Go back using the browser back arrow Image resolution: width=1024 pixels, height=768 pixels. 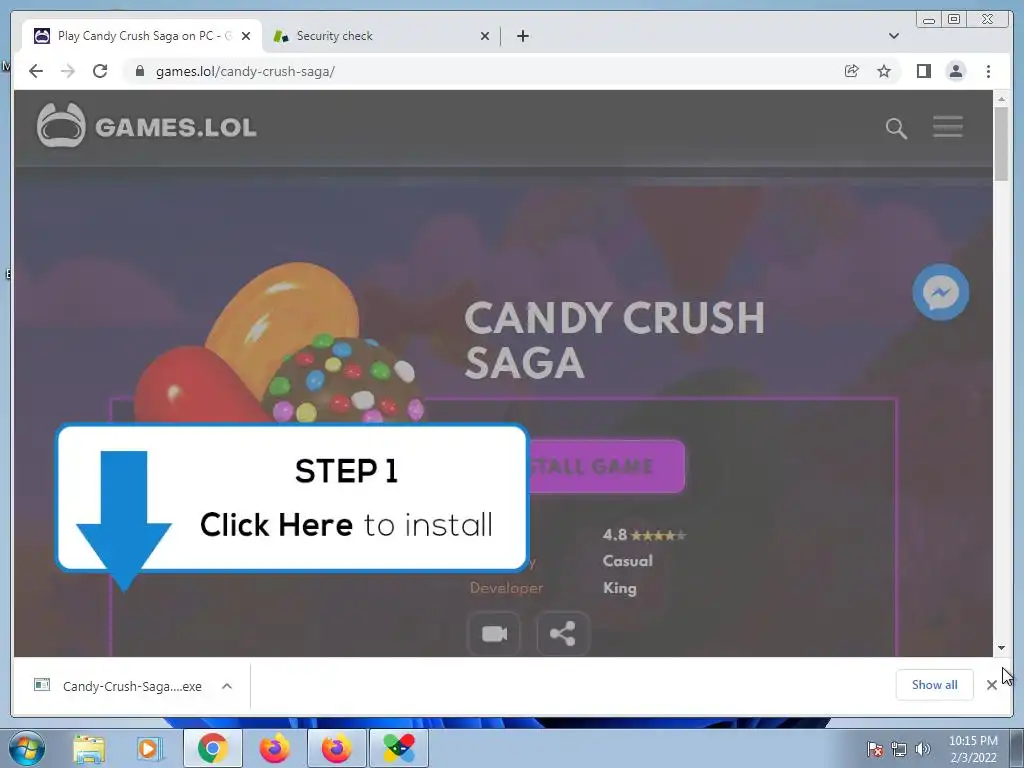coord(36,71)
